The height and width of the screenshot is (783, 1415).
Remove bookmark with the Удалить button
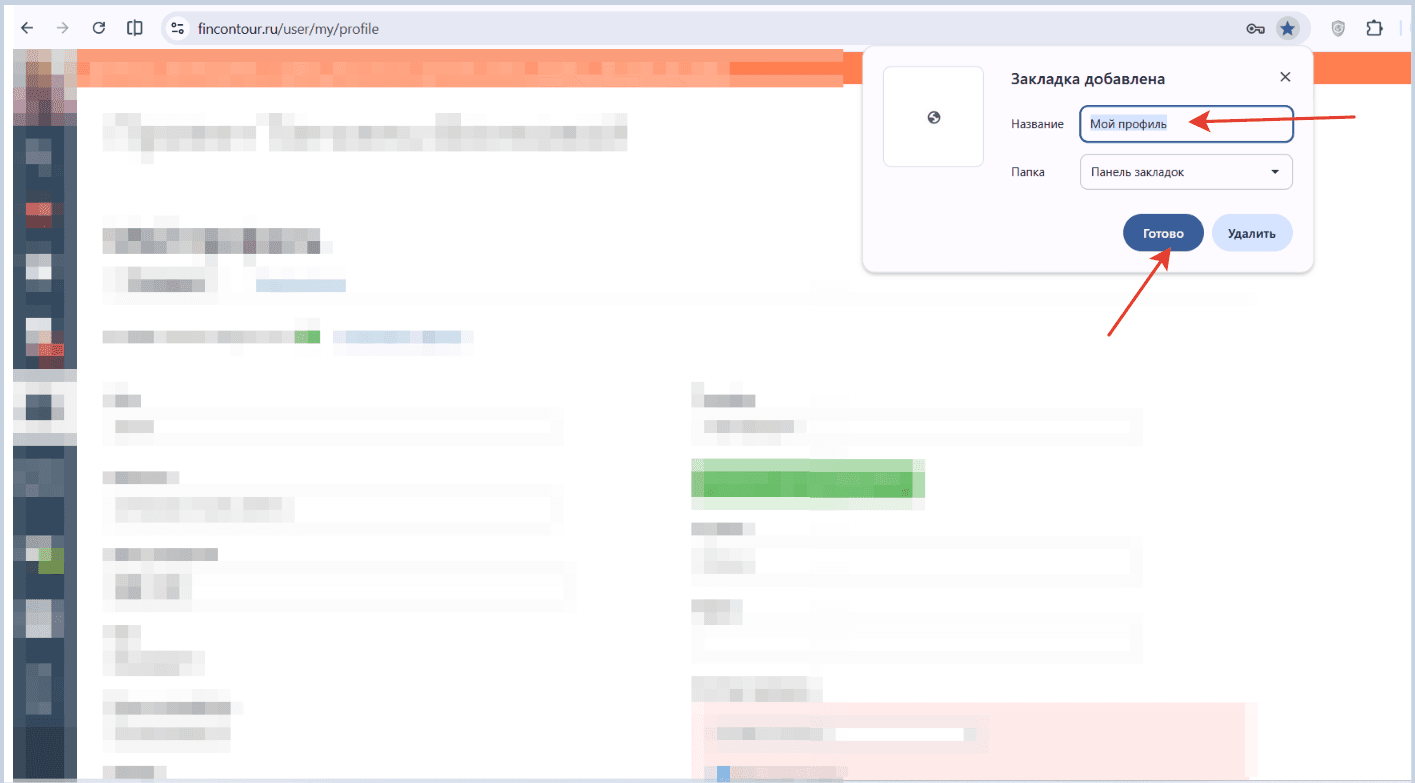(x=1252, y=233)
